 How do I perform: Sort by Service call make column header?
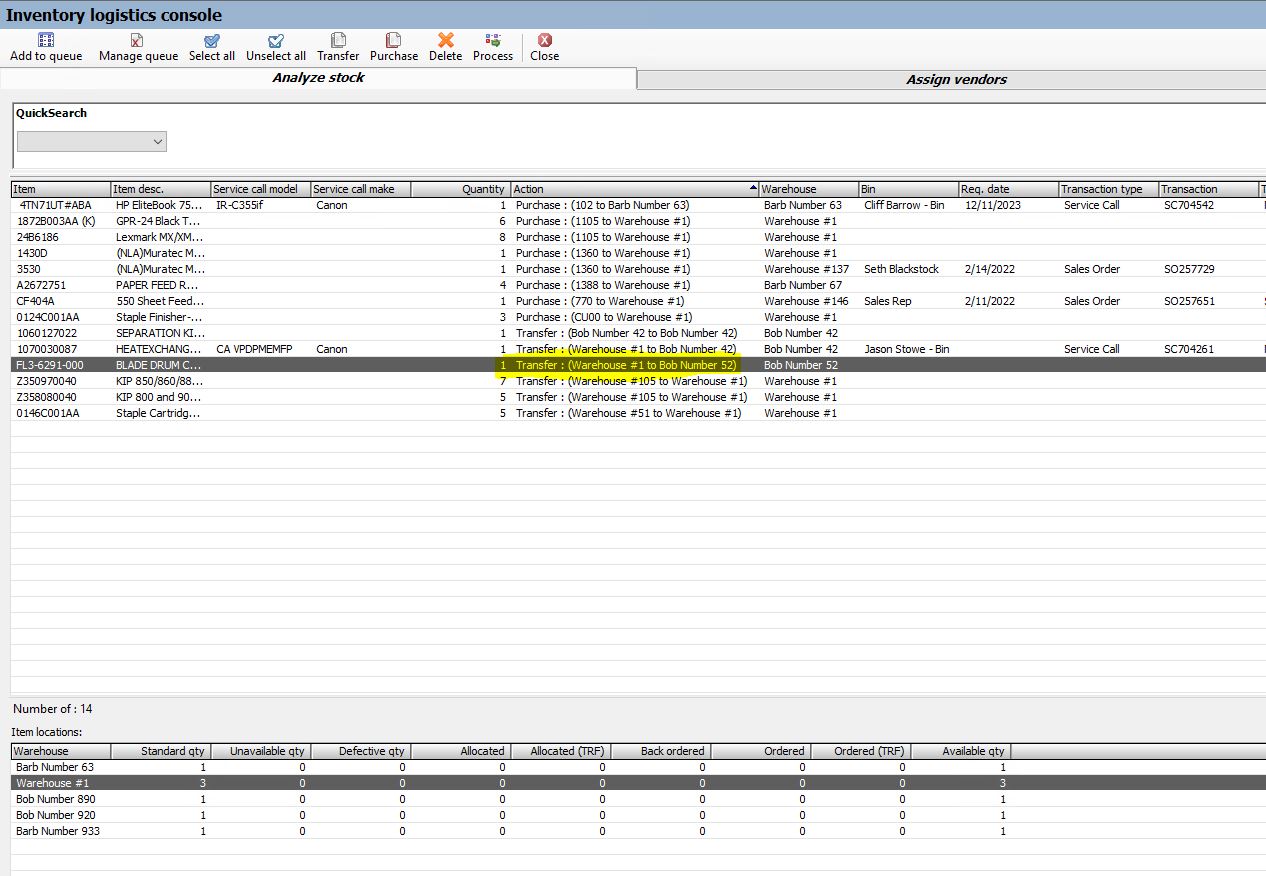[361, 189]
